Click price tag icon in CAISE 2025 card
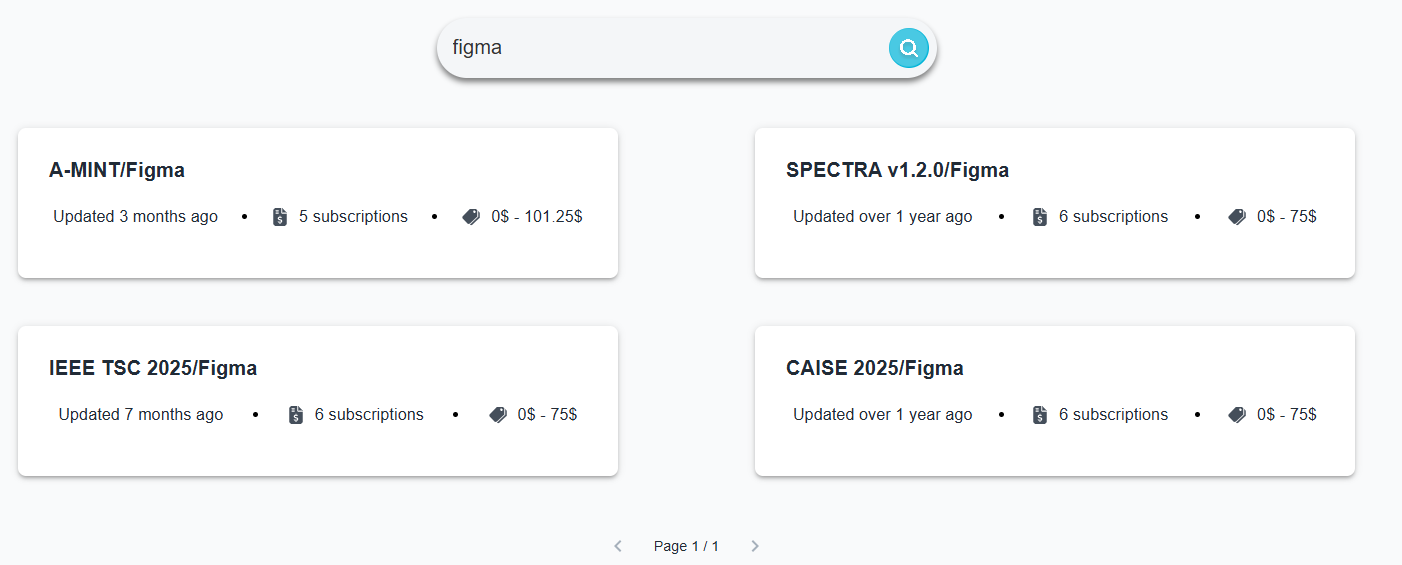 tap(1237, 415)
